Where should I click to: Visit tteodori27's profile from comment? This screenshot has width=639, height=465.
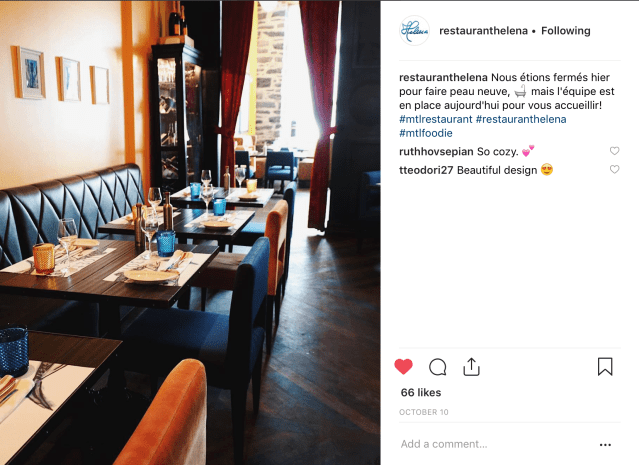[426, 170]
